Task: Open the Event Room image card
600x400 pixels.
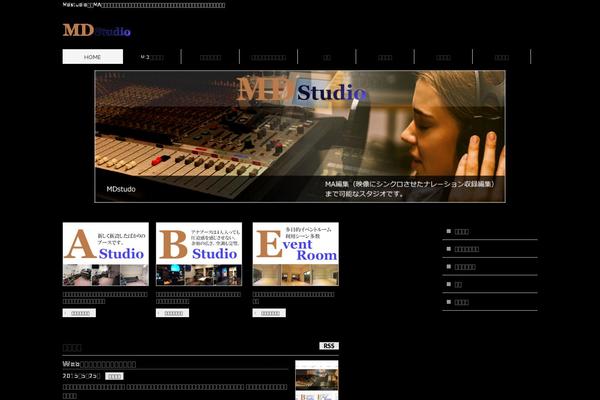Action: pyautogui.click(x=295, y=254)
